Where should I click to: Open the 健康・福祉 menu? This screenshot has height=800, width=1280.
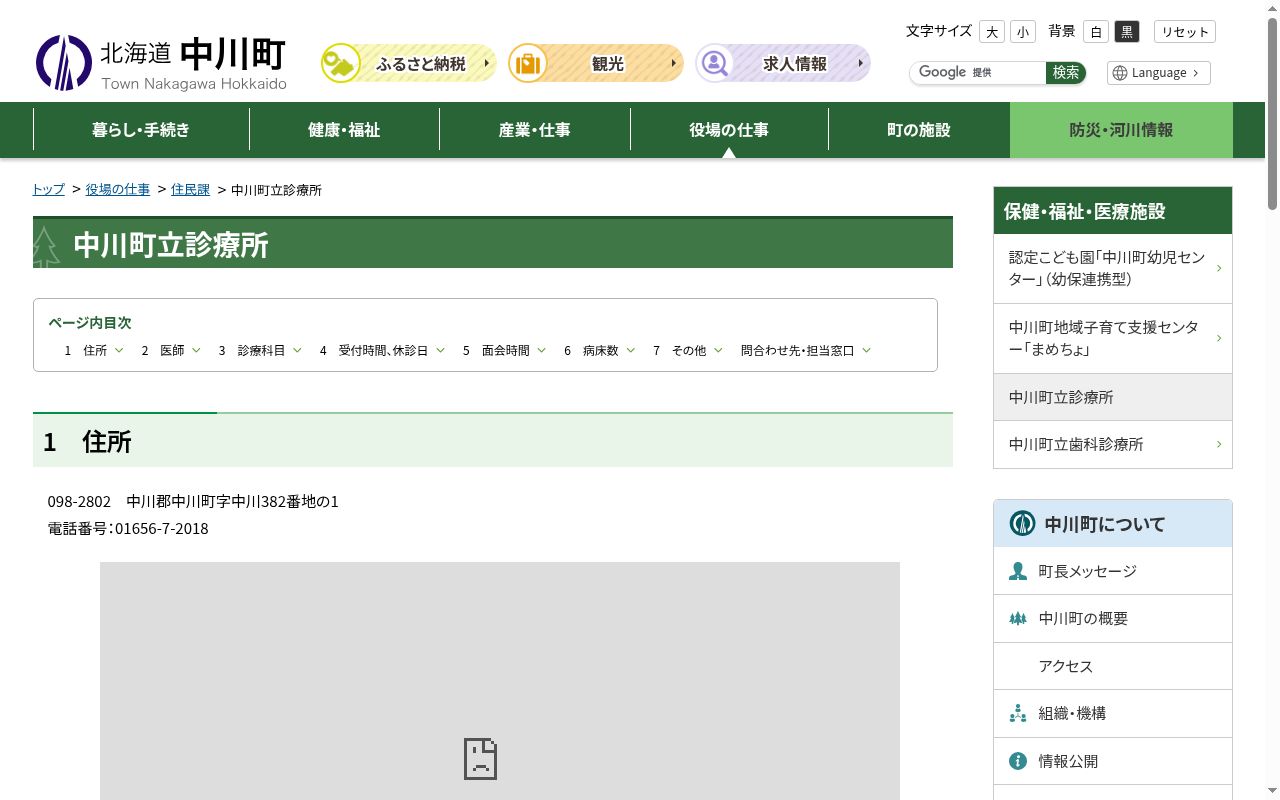pos(344,130)
